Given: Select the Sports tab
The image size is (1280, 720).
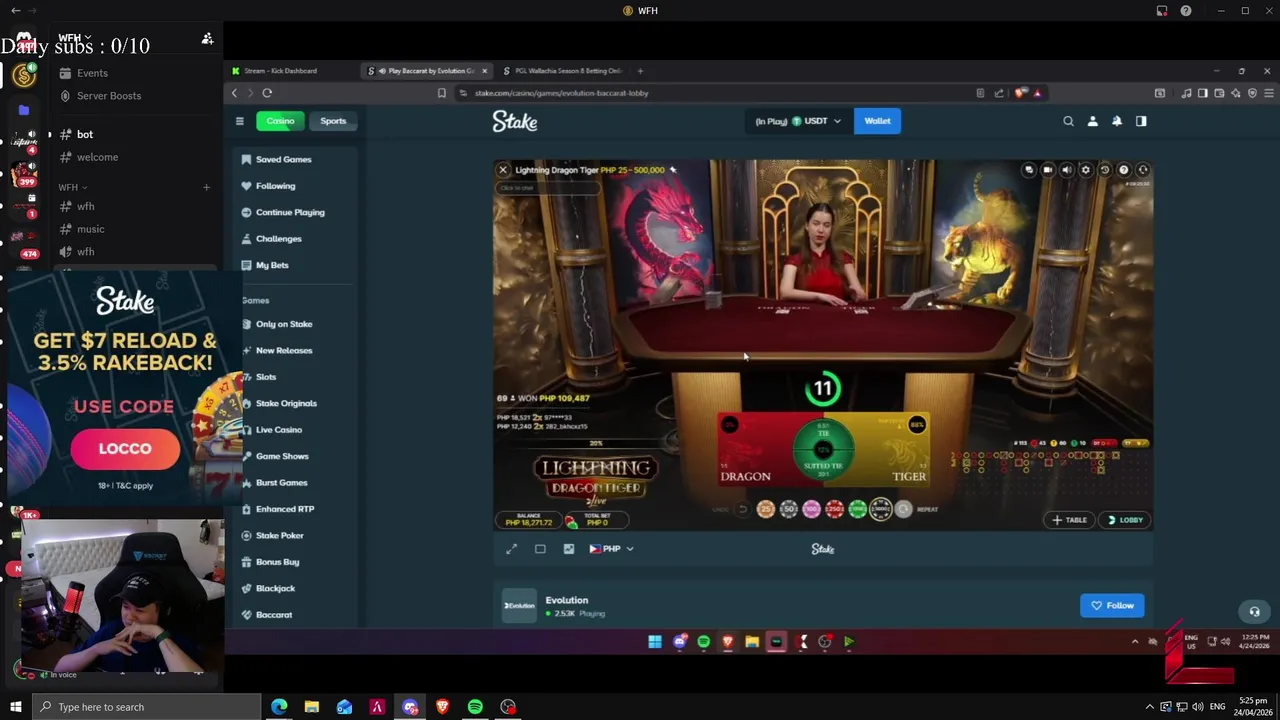Looking at the screenshot, I should 333,121.
